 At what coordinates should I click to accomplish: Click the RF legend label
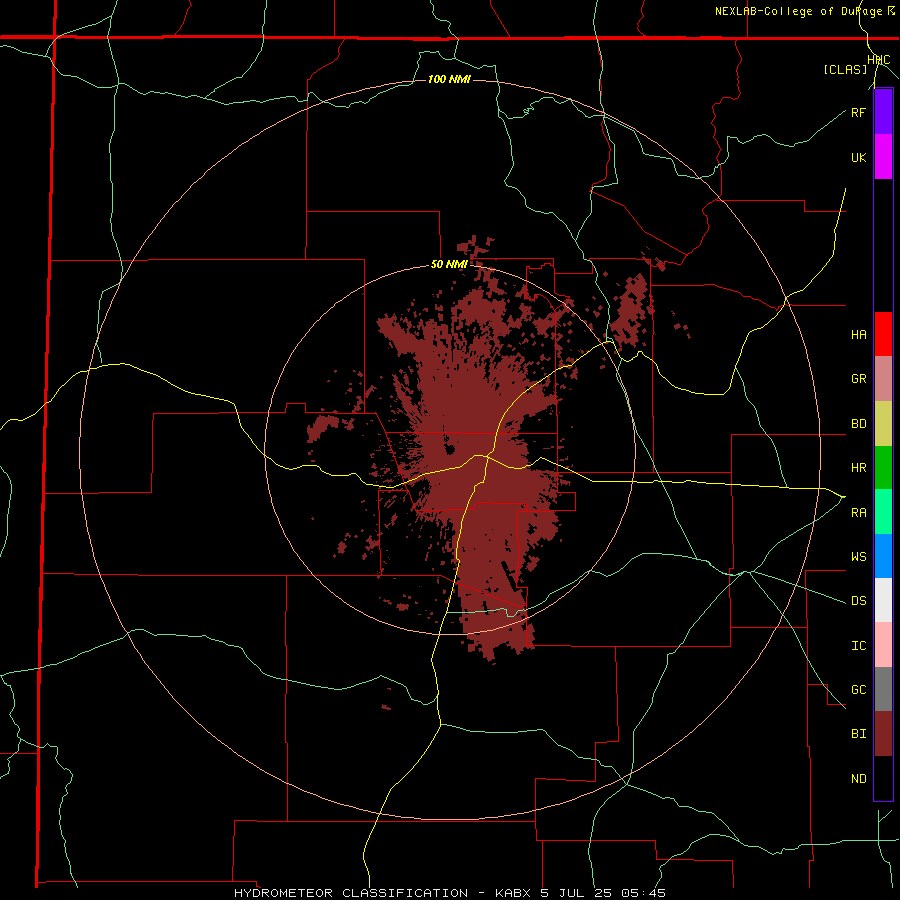click(858, 112)
